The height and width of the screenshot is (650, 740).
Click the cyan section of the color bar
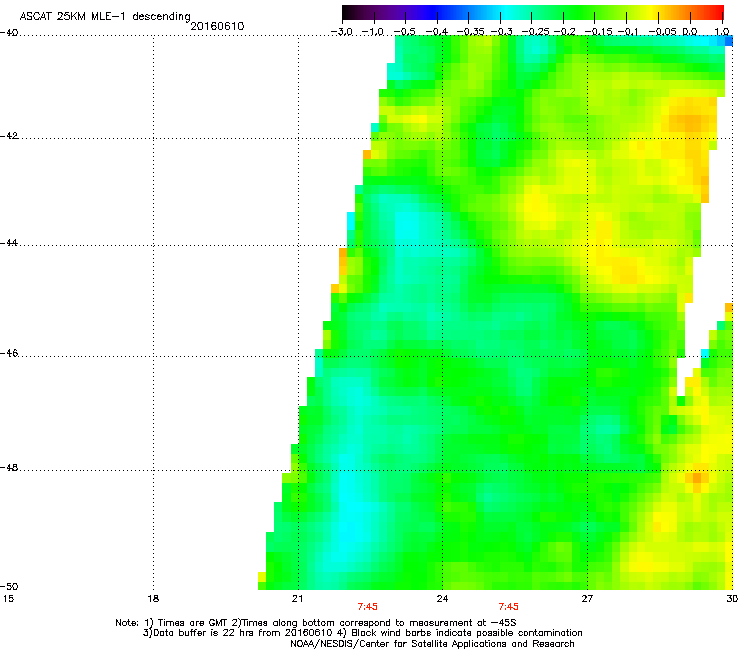[x=504, y=12]
